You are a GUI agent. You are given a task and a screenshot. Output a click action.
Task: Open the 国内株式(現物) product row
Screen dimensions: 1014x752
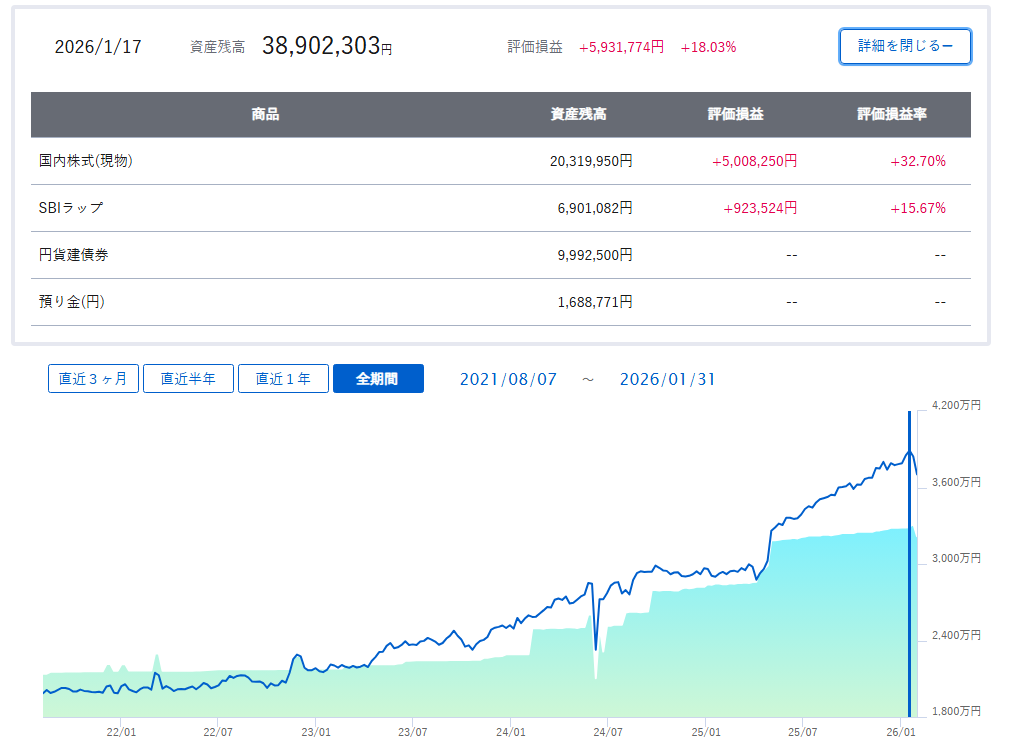87,161
